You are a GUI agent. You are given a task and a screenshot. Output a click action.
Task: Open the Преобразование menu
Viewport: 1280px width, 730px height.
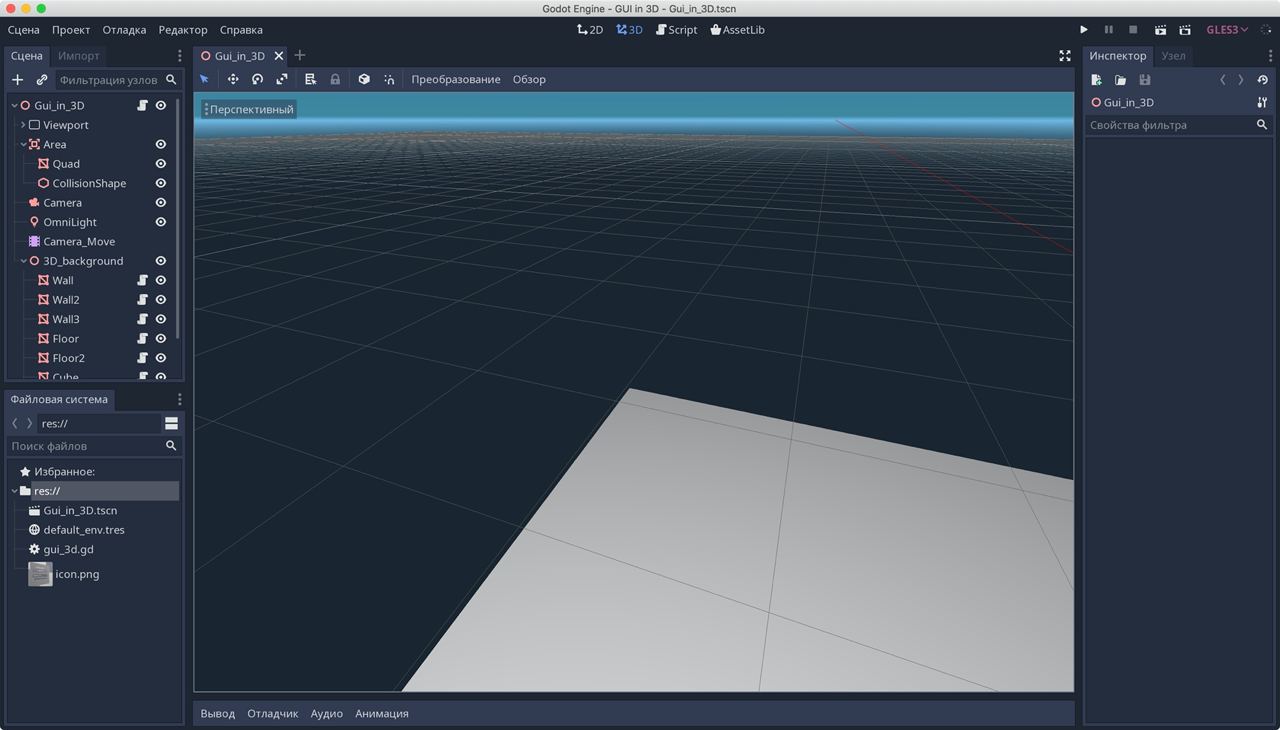click(x=456, y=79)
